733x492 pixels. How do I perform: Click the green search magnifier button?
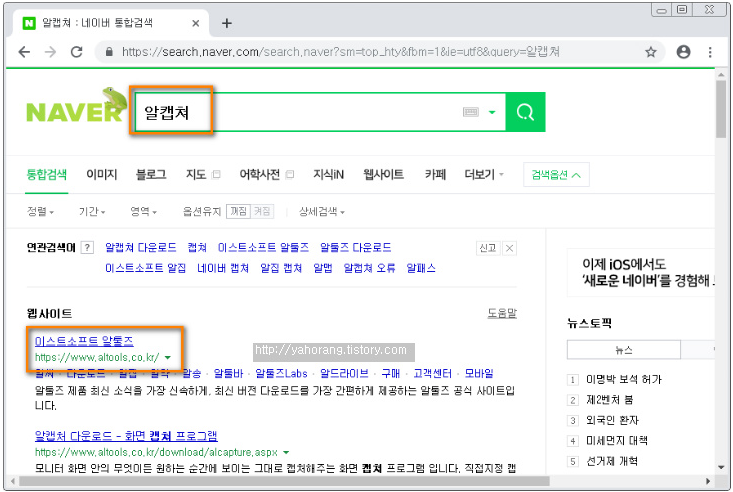525,112
